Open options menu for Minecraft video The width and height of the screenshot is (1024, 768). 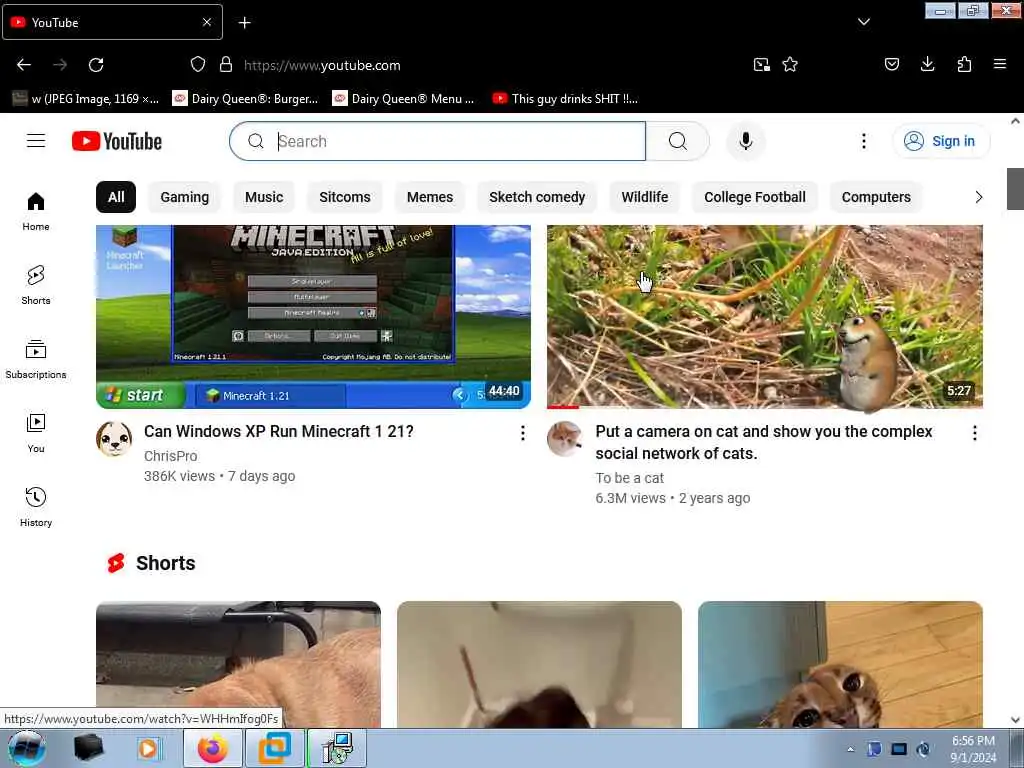pos(522,433)
